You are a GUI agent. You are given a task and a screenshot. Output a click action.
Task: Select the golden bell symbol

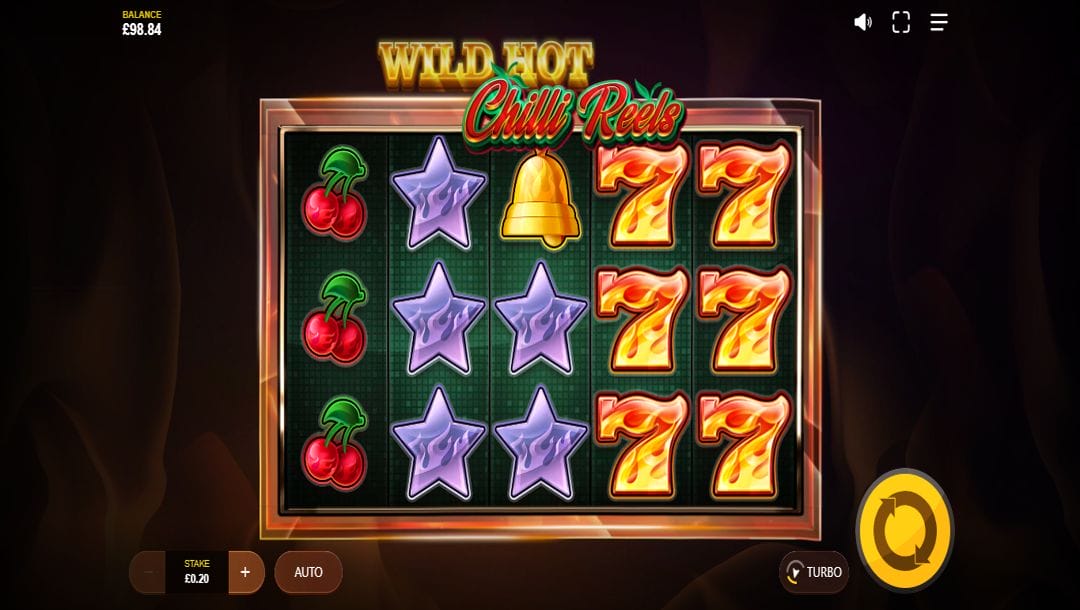(x=541, y=199)
